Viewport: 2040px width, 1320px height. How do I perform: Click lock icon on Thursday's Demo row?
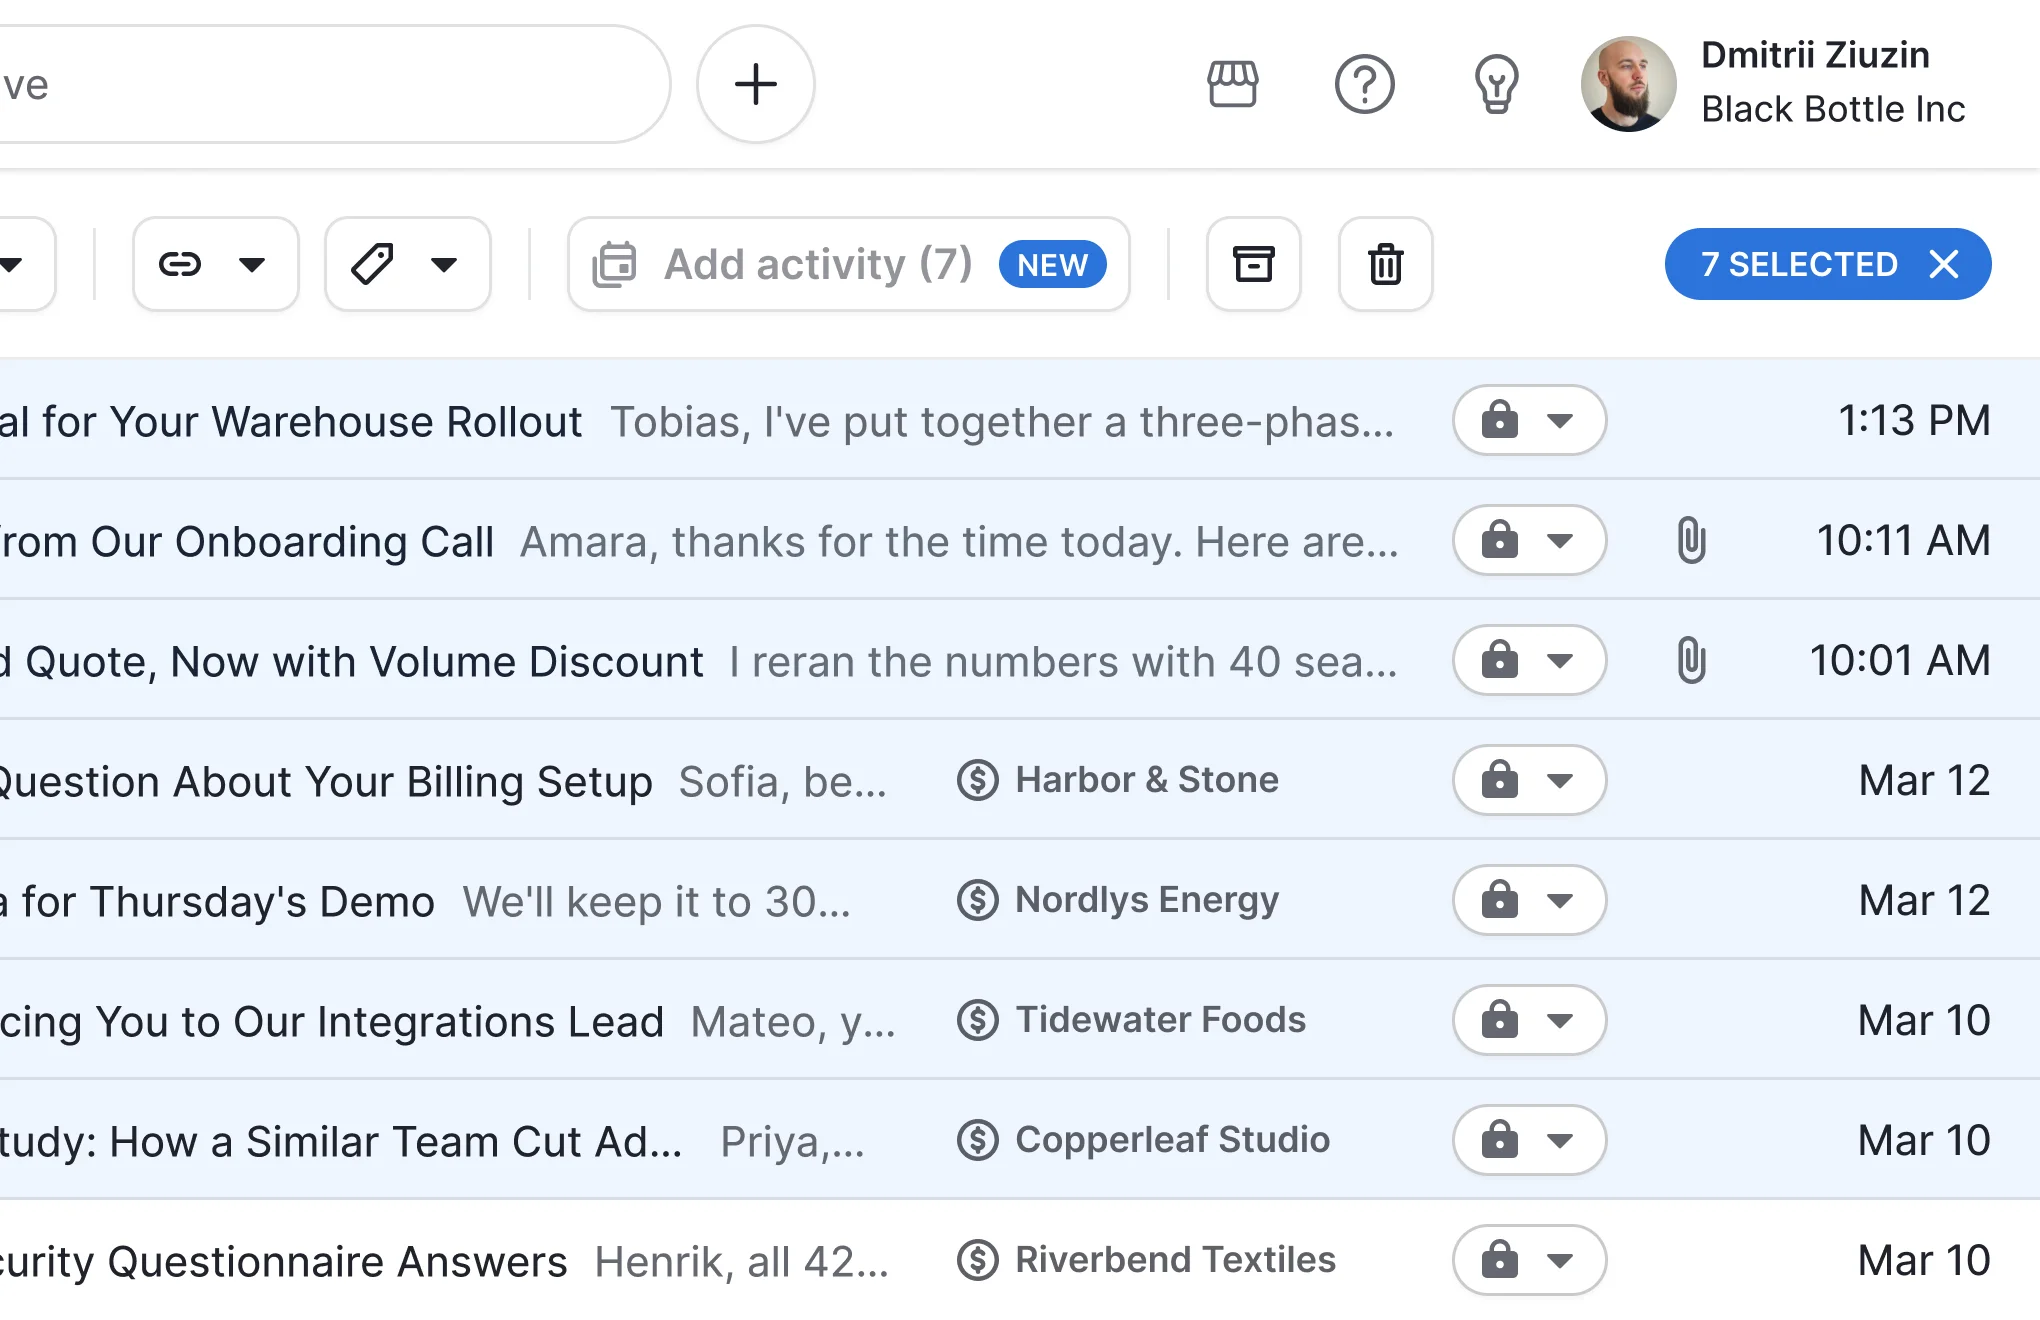[1499, 899]
